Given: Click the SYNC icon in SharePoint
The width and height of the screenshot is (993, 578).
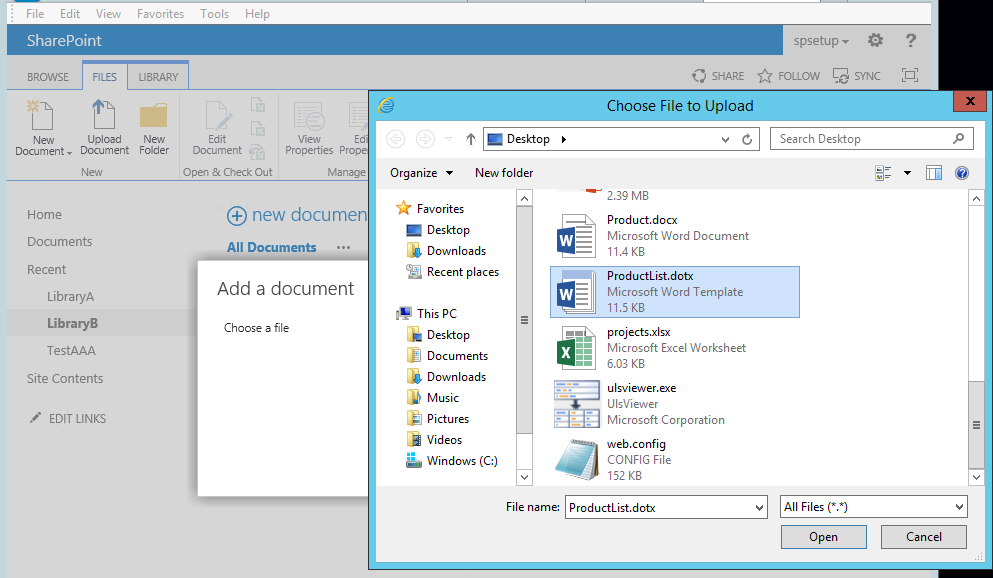Looking at the screenshot, I should point(840,76).
